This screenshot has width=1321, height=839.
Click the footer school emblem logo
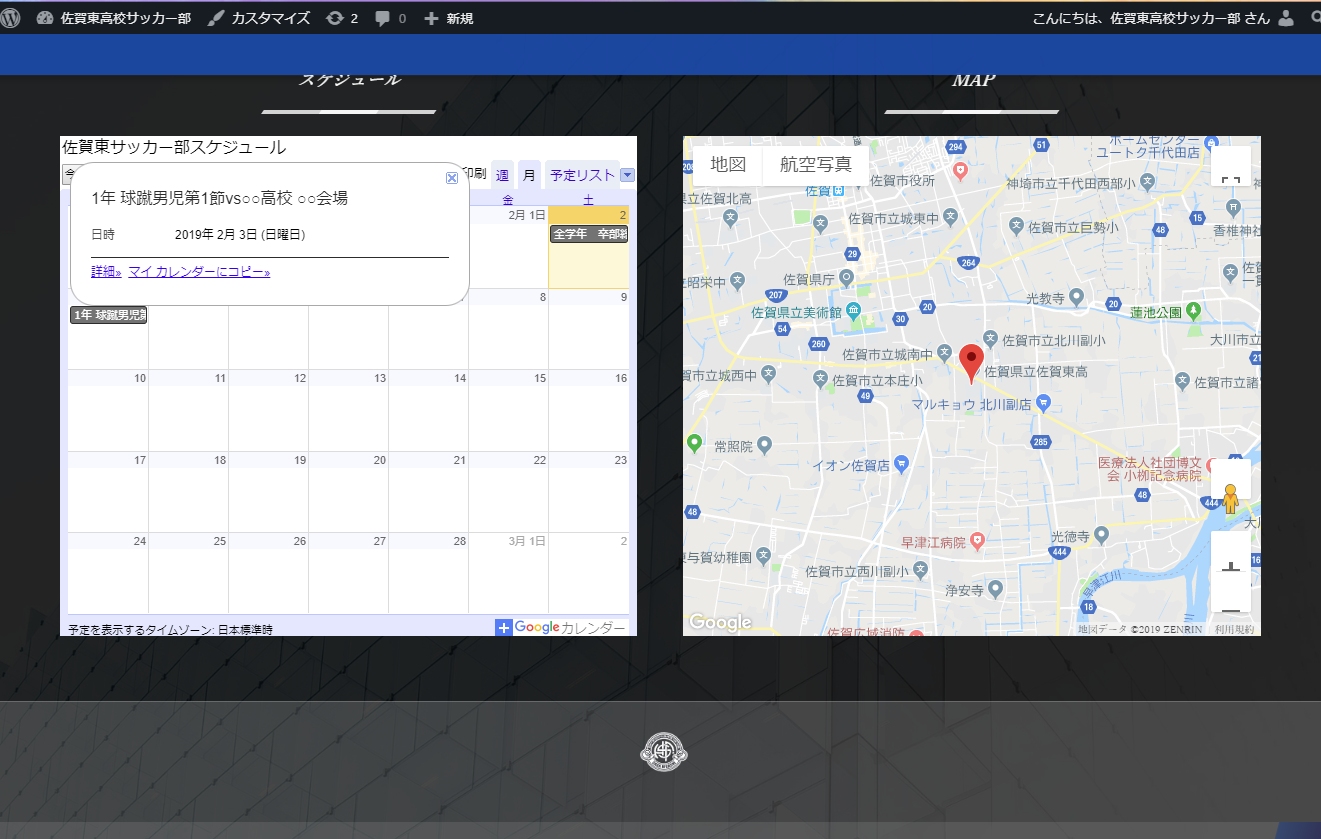(664, 752)
